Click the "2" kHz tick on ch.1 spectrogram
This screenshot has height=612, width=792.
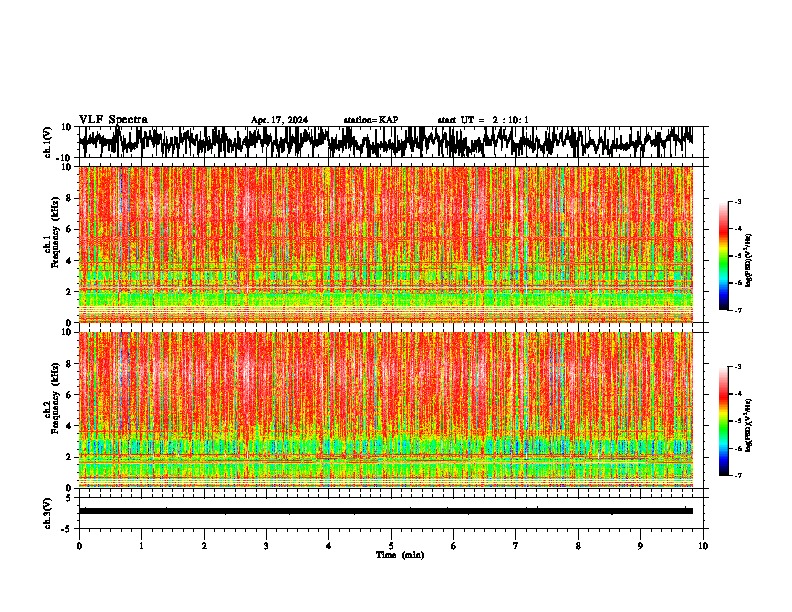[x=70, y=291]
